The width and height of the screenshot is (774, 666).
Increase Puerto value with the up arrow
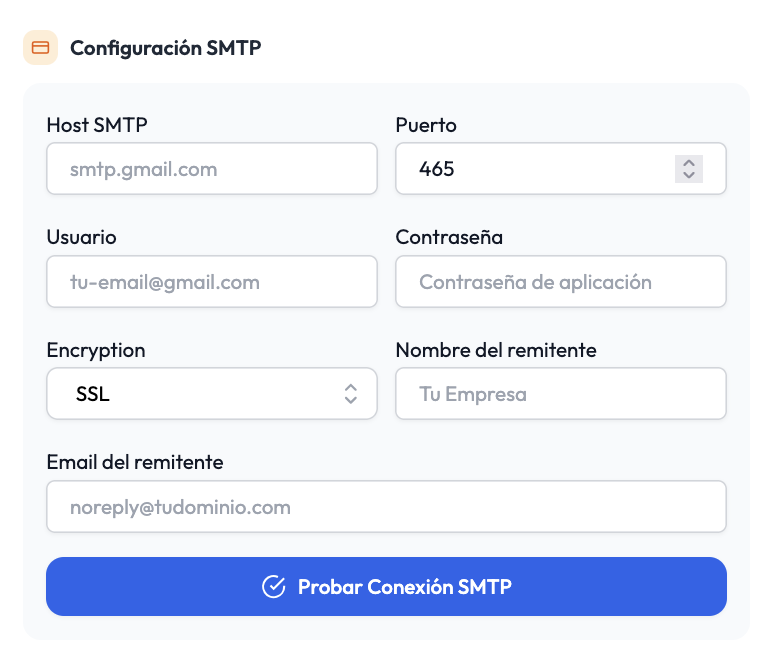pyautogui.click(x=689, y=163)
